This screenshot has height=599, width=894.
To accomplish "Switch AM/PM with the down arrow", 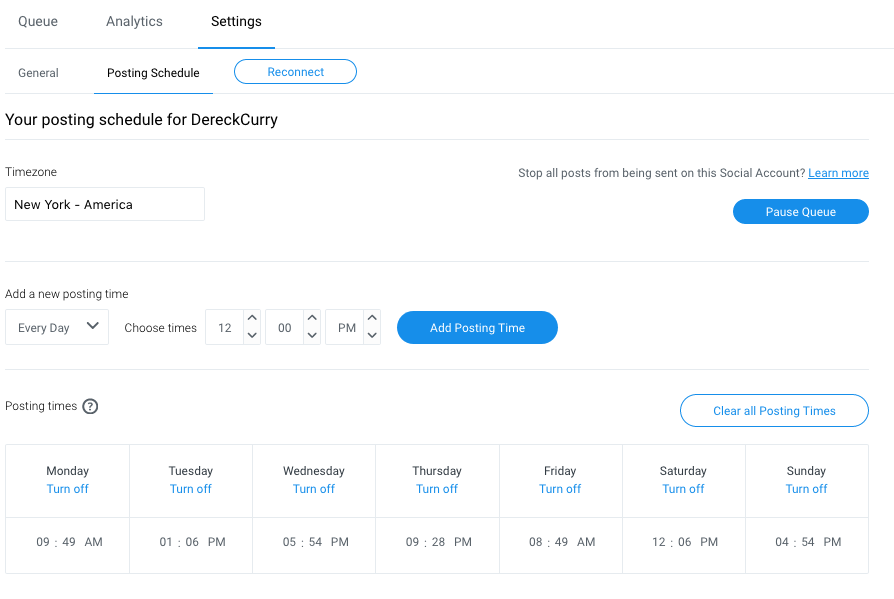I will (372, 336).
